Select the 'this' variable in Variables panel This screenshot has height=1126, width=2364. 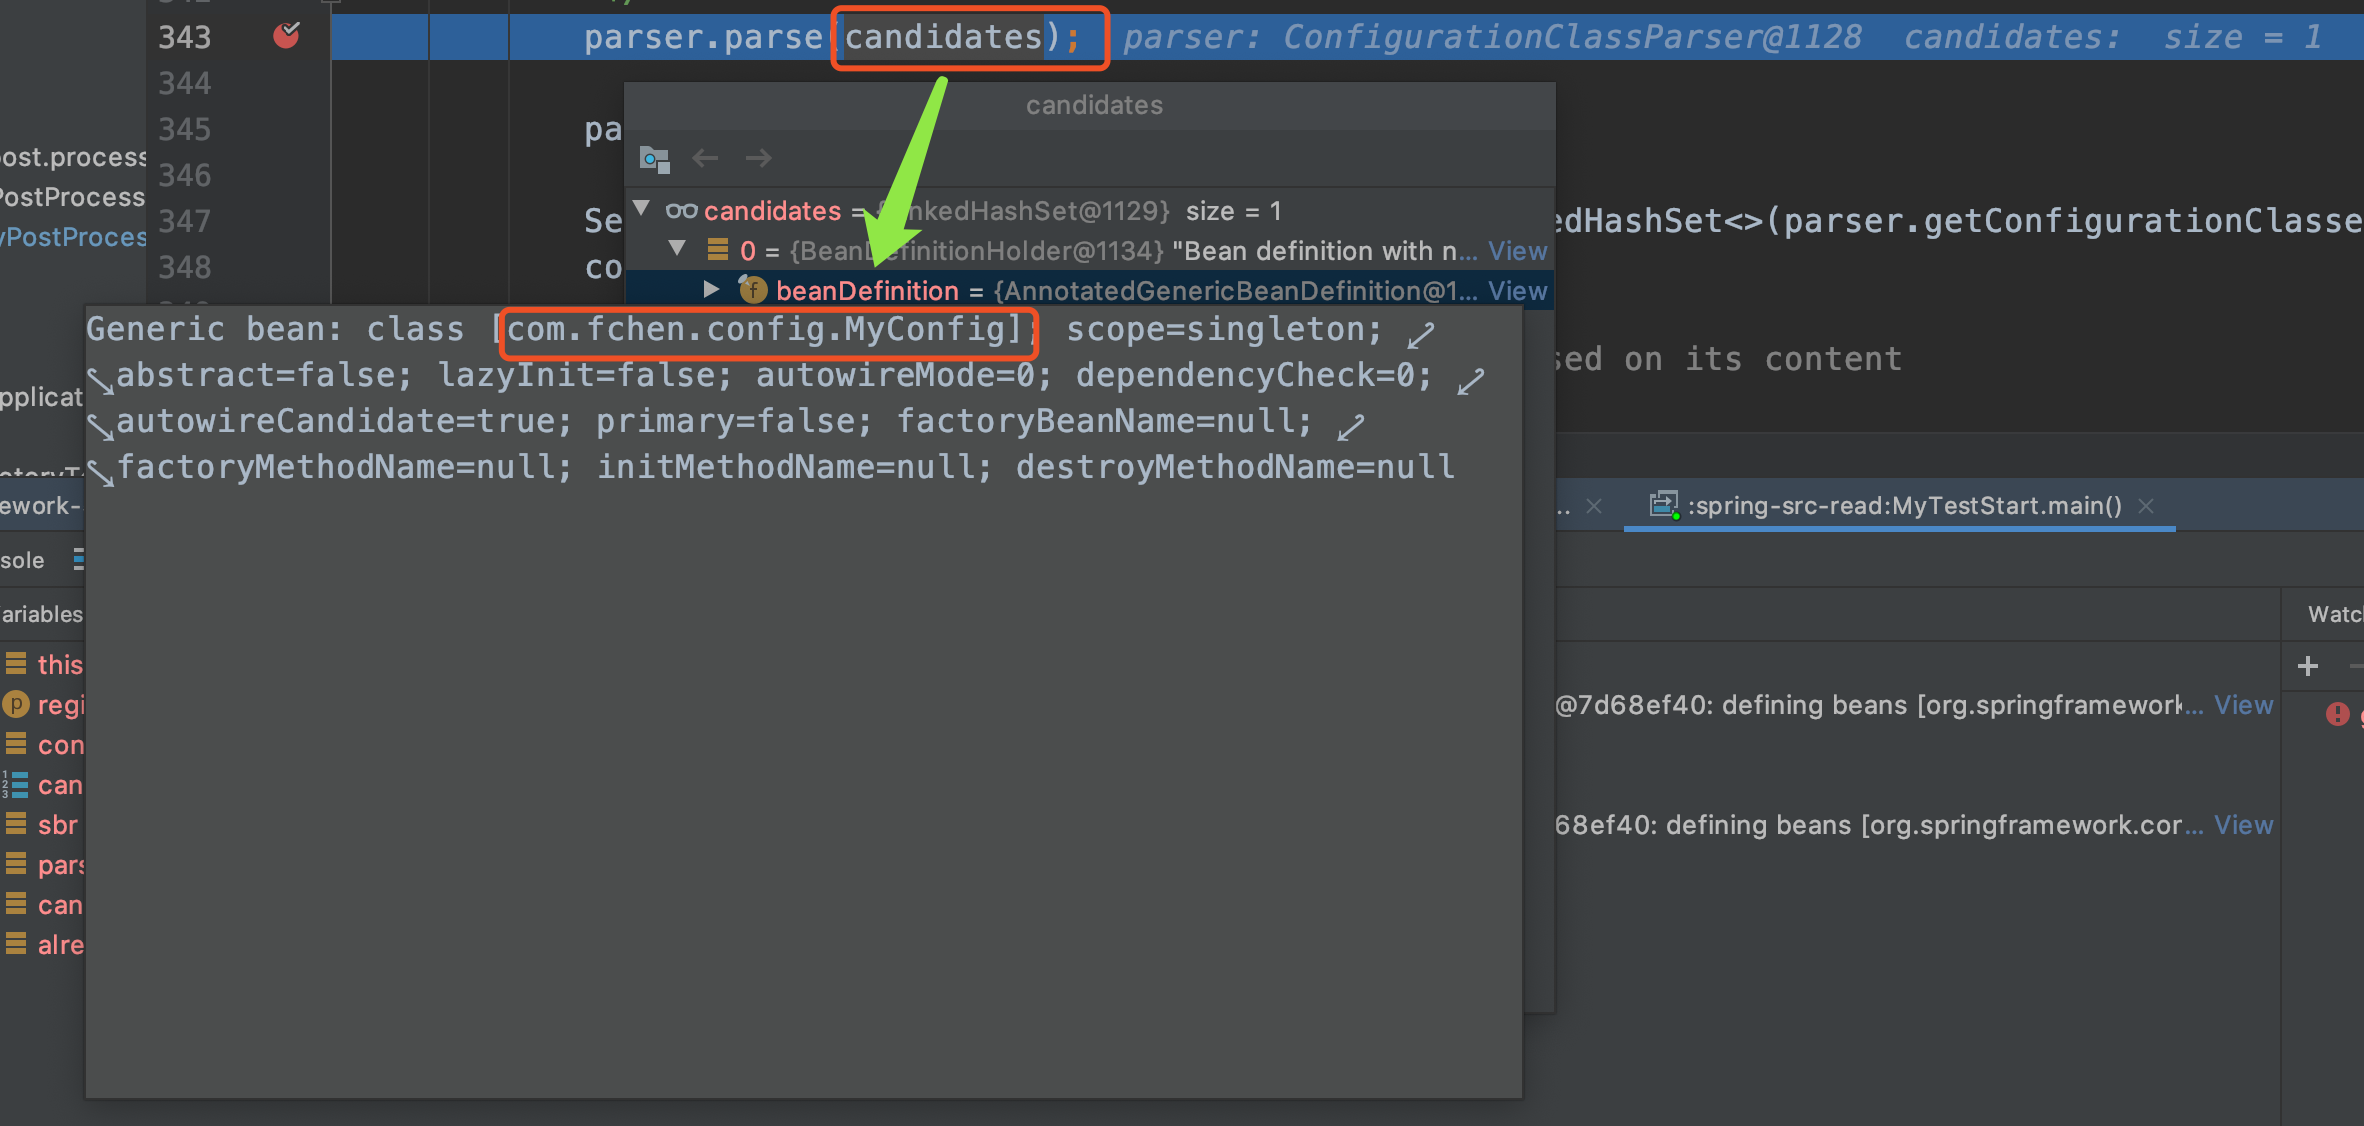58,665
